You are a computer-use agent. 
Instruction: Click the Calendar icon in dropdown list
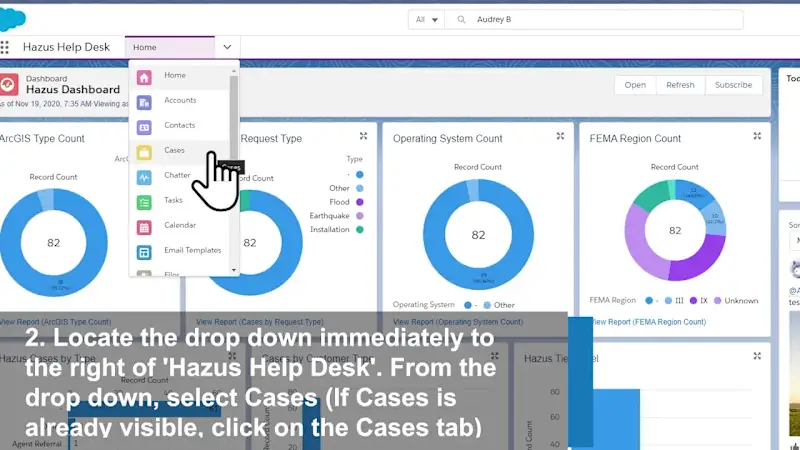144,228
